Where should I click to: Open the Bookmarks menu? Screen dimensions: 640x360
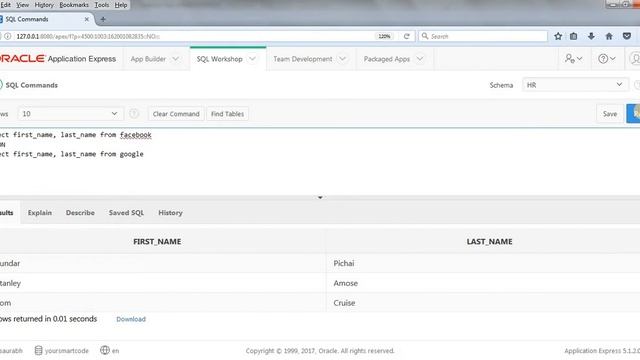[74, 5]
